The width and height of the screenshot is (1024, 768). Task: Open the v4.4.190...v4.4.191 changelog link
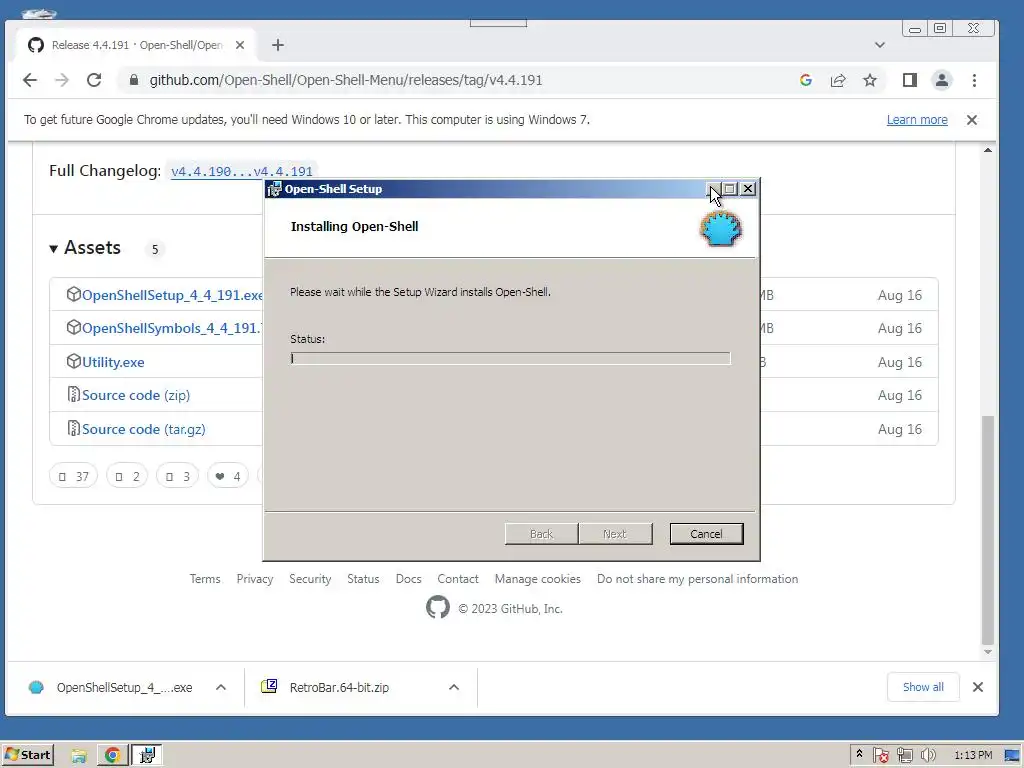(242, 171)
